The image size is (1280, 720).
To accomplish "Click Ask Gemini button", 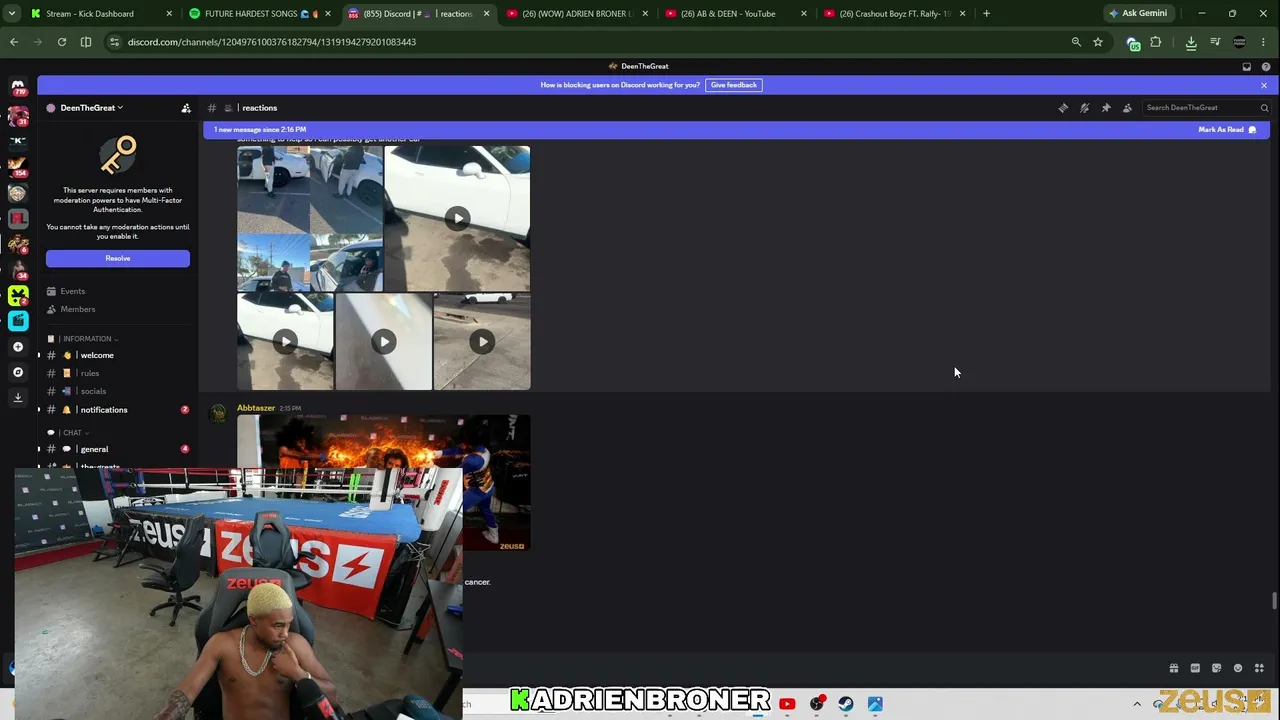I will click(1138, 14).
